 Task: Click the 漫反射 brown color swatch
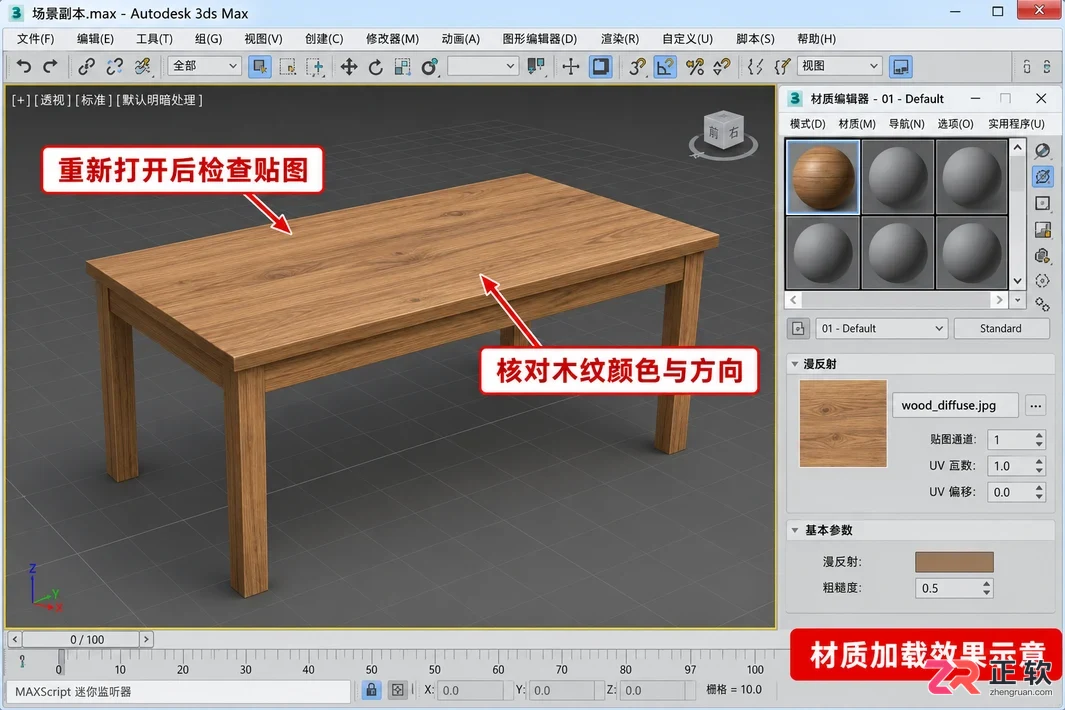pyautogui.click(x=954, y=562)
